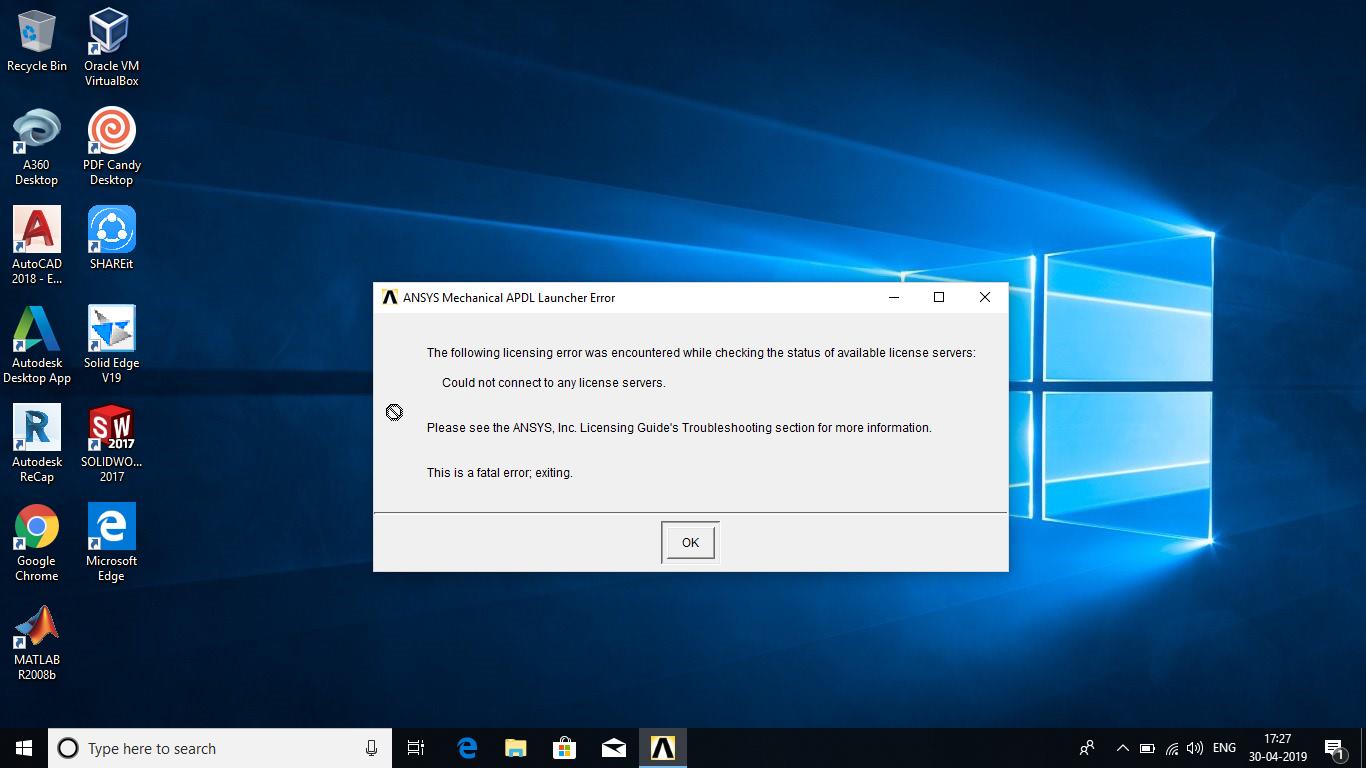Select the AutoCAD 2018 desktop shortcut
Screen dimensions: 1366x768
(x=37, y=246)
